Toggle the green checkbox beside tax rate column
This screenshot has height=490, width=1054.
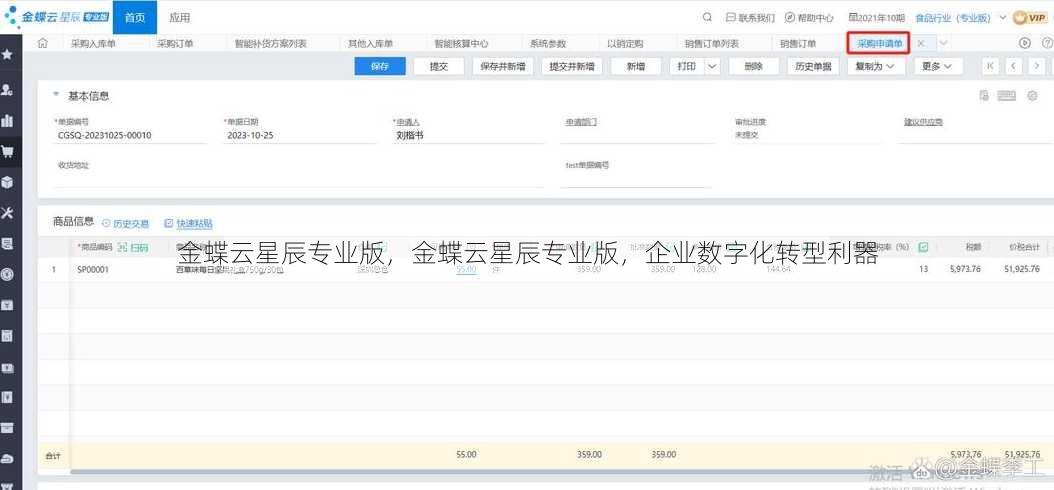[x=923, y=247]
